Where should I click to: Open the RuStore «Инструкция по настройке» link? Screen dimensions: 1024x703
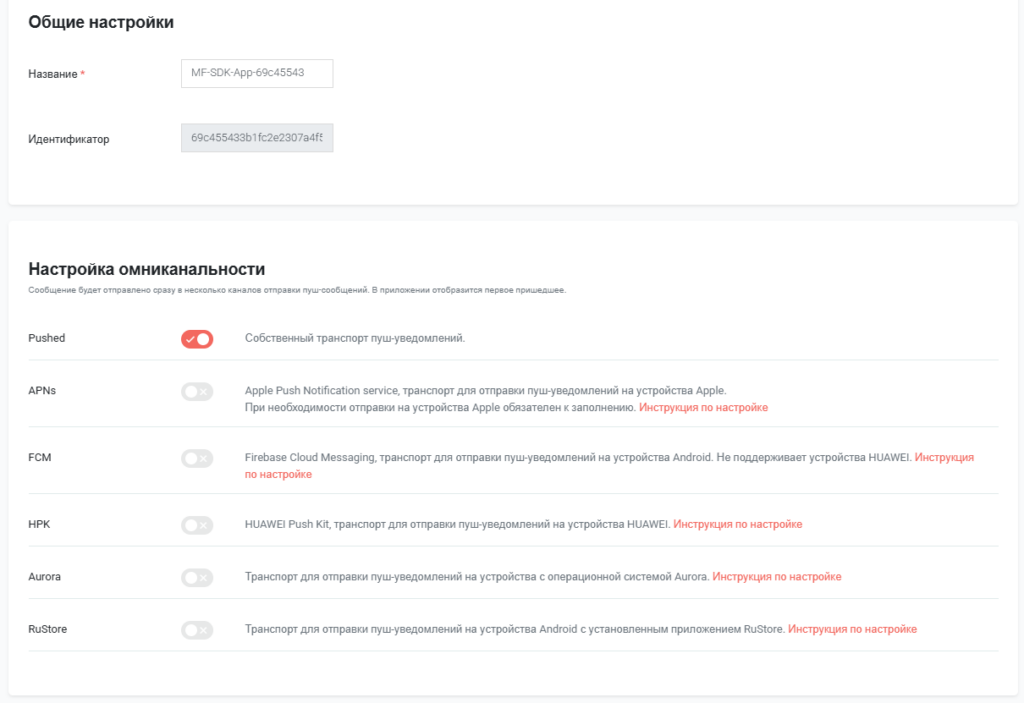(x=852, y=630)
